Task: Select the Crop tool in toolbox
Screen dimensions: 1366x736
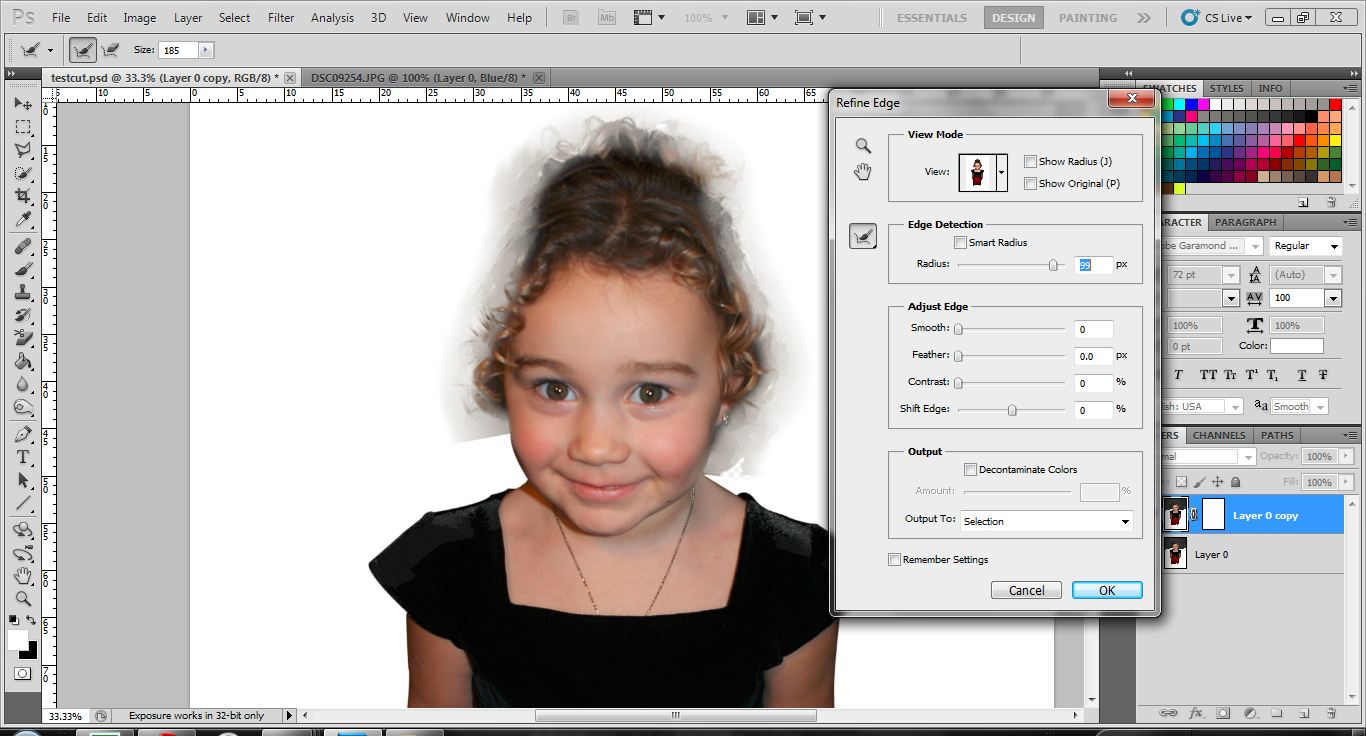Action: [x=23, y=197]
